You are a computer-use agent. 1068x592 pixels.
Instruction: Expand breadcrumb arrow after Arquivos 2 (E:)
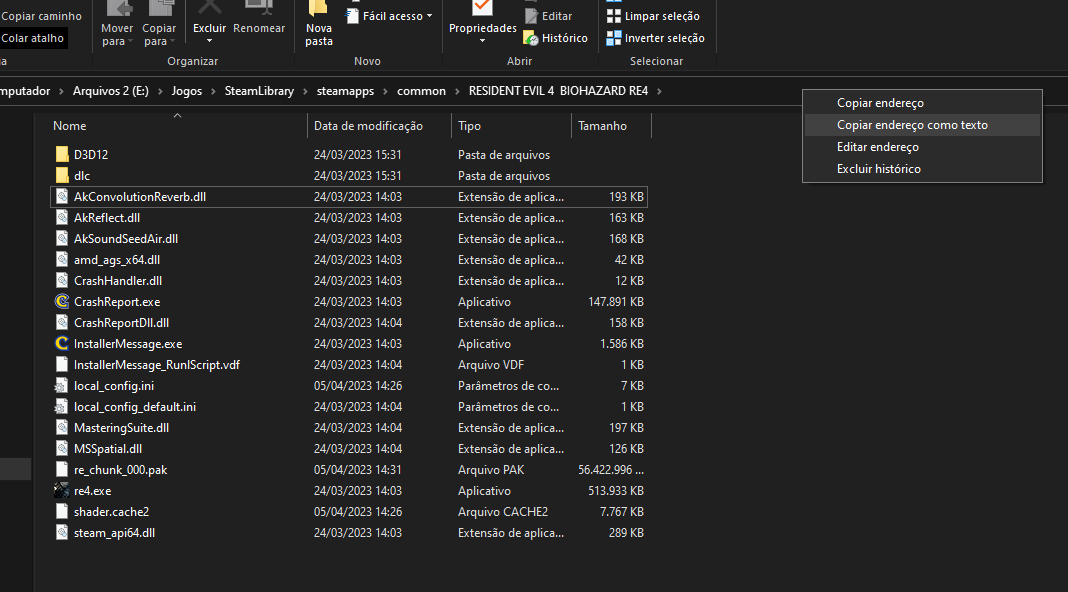pyautogui.click(x=160, y=91)
